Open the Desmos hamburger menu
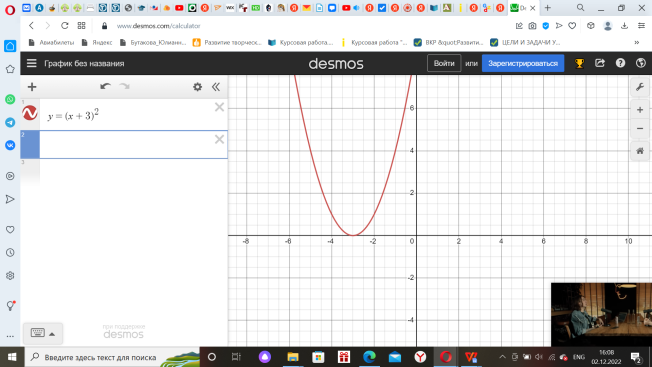The width and height of the screenshot is (652, 367). 32,63
